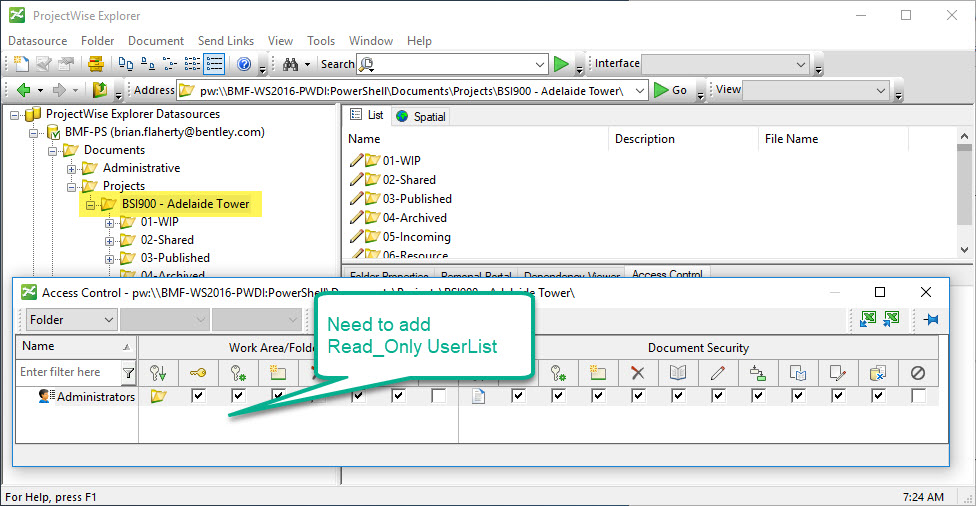Click the Go button
The height and width of the screenshot is (506, 976).
tap(671, 90)
